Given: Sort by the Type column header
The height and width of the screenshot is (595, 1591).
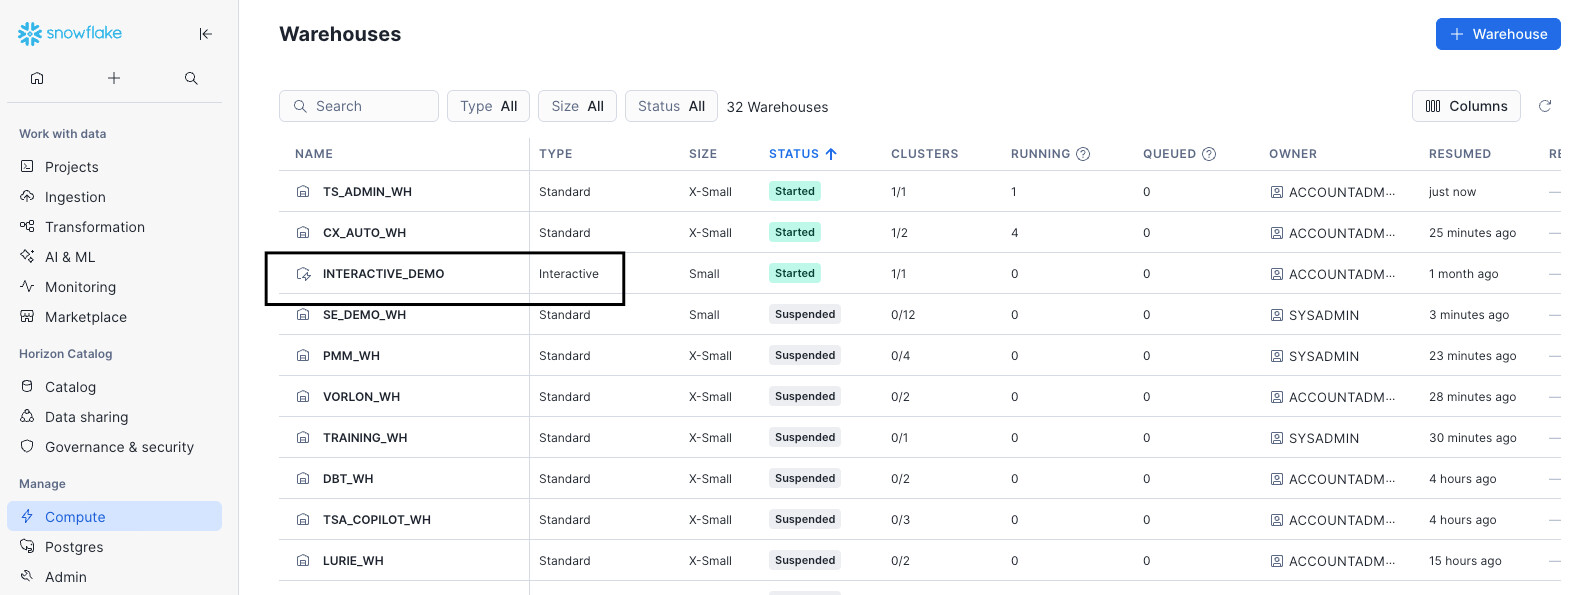Looking at the screenshot, I should point(555,154).
